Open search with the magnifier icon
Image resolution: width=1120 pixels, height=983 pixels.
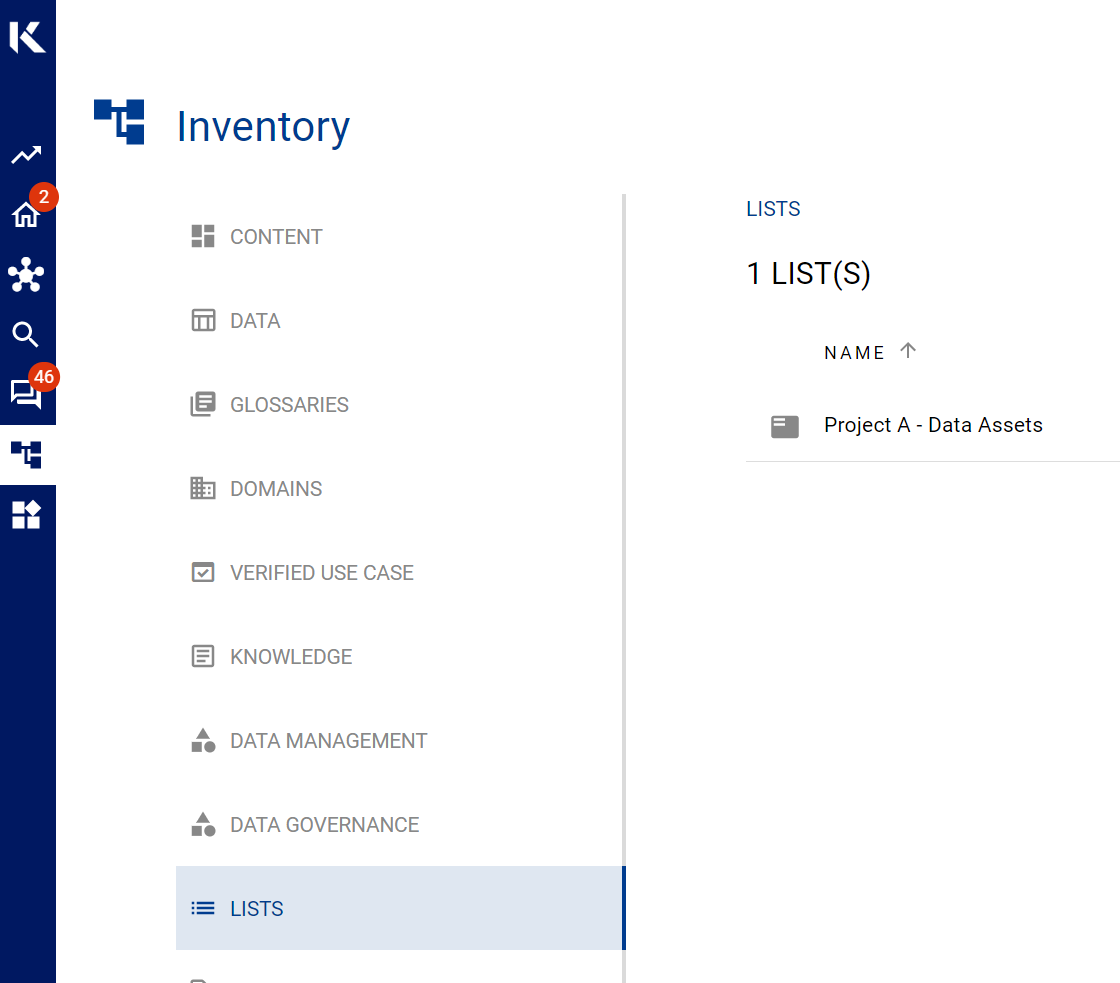coord(27,335)
